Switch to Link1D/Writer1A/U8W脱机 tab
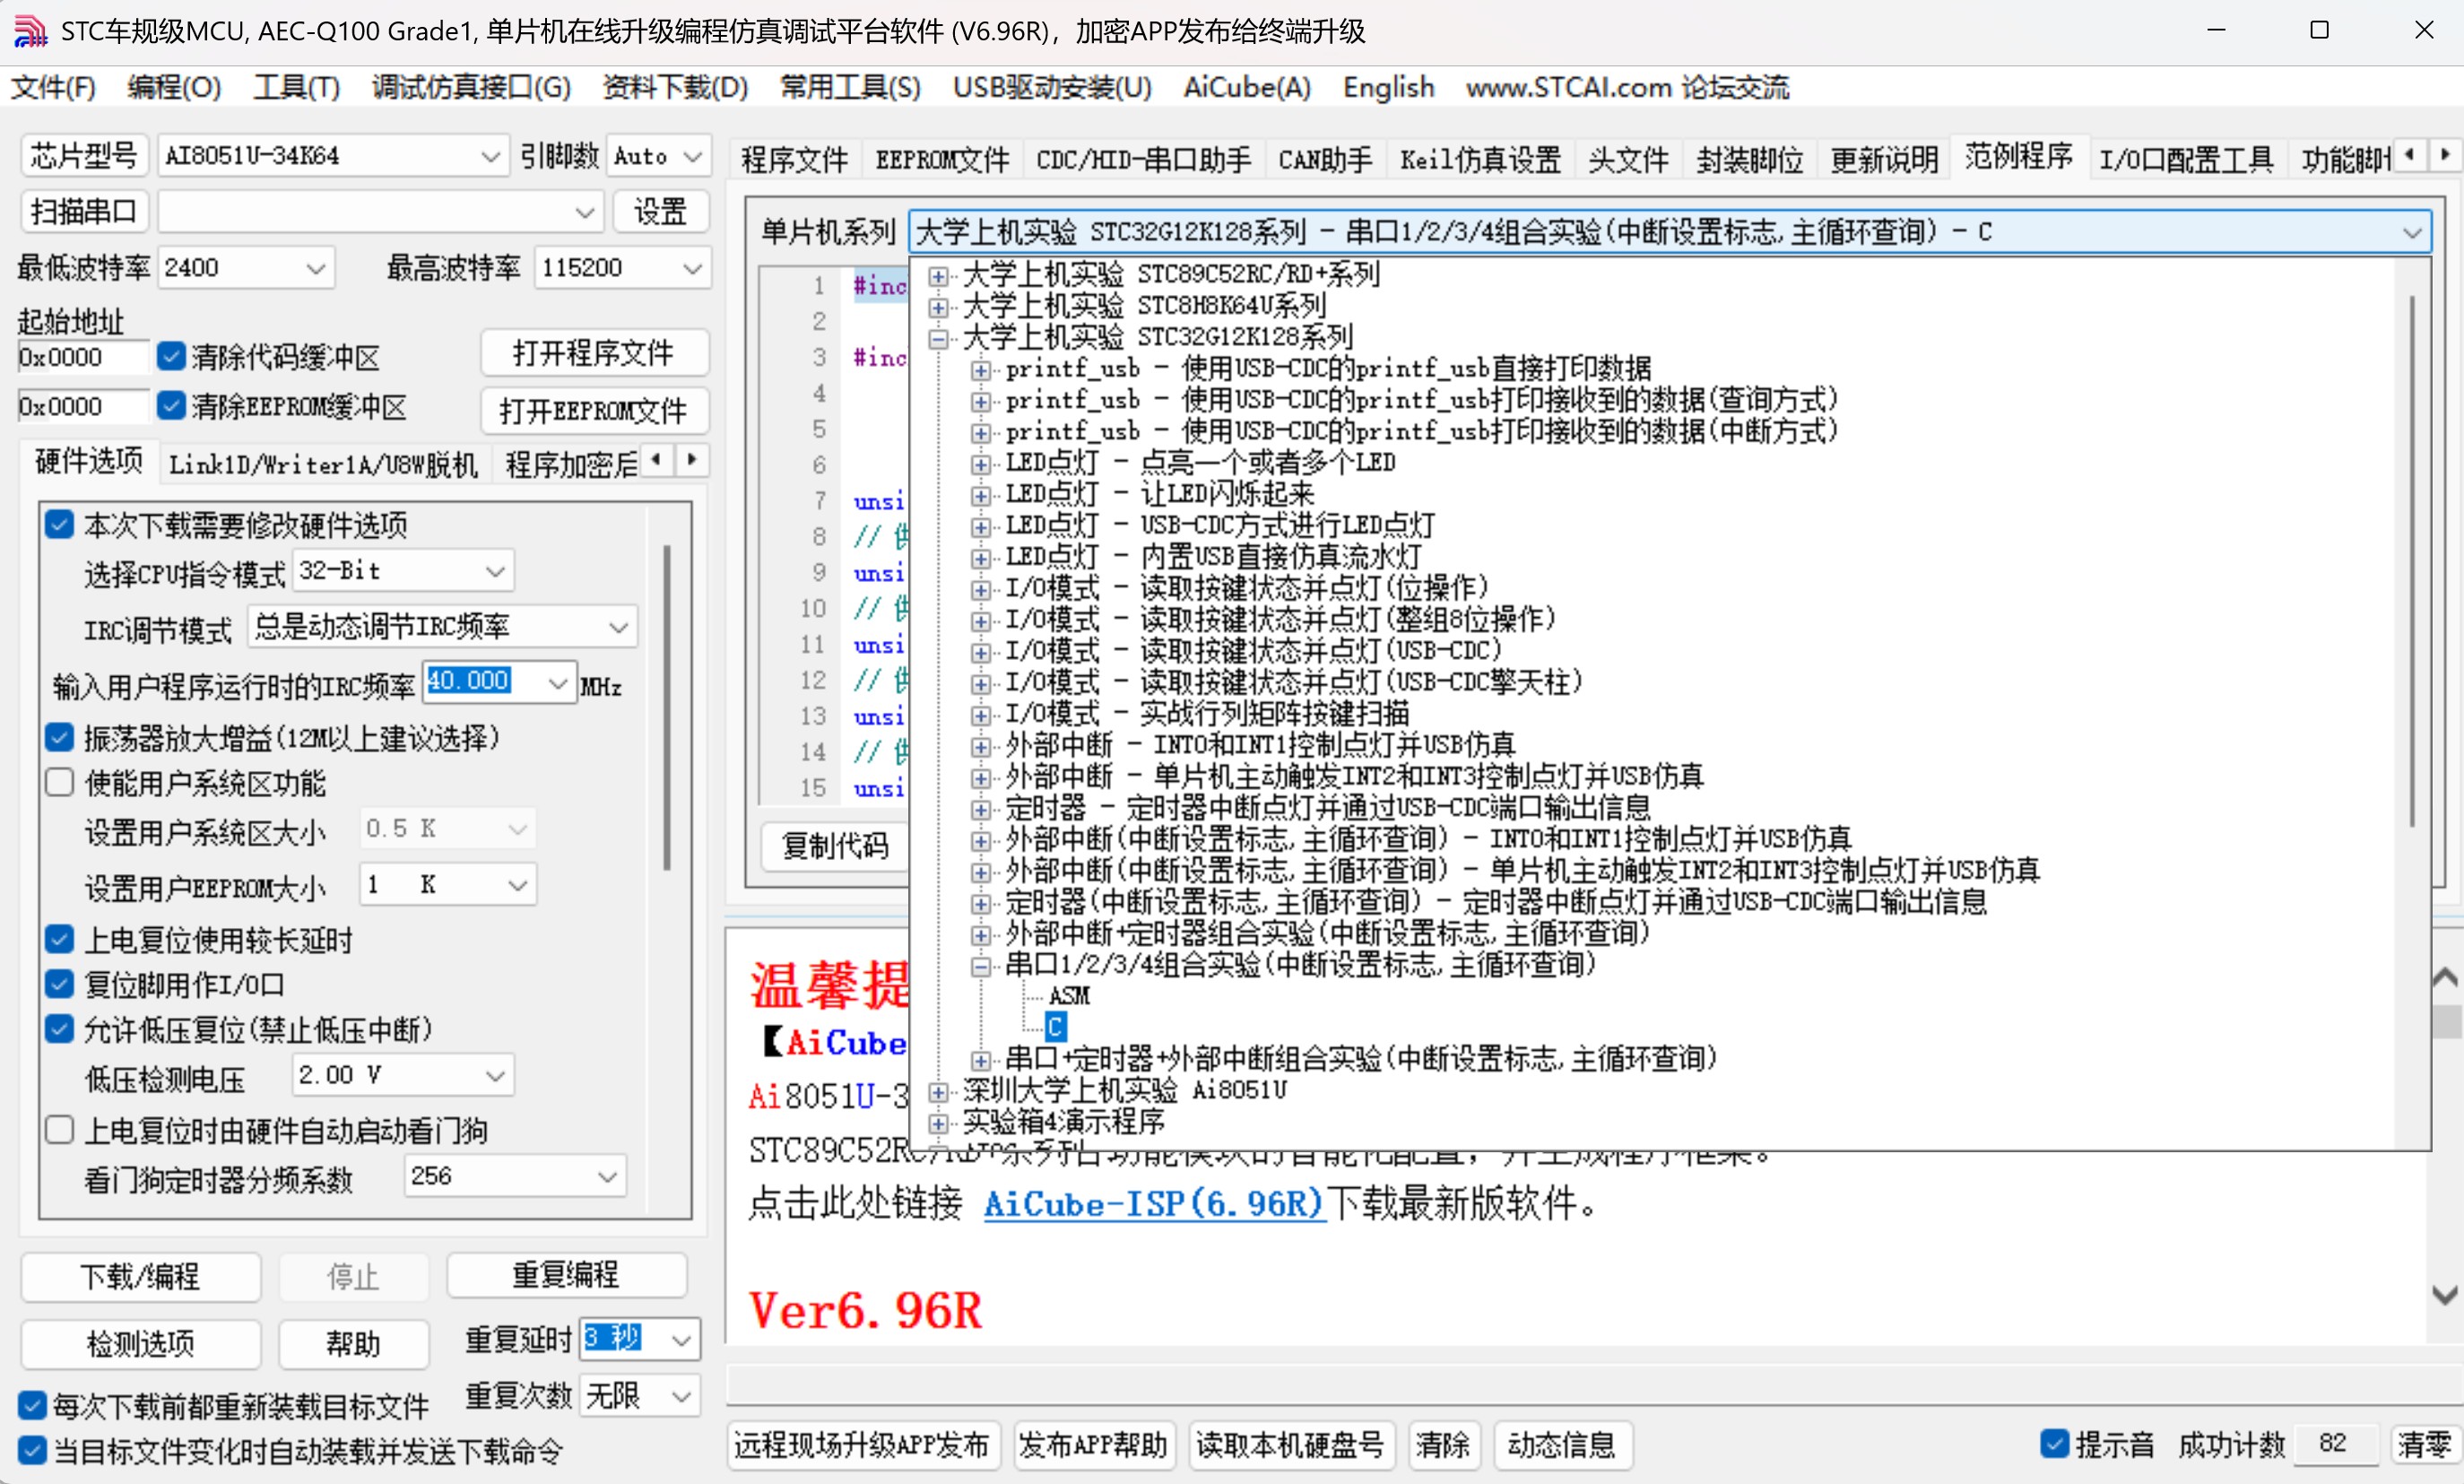Screen dimensions: 2464x1484 pos(323,465)
